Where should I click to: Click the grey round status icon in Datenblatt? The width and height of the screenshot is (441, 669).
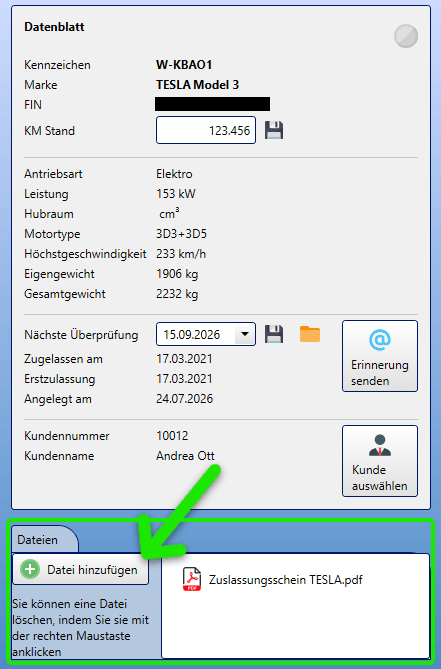[x=406, y=36]
